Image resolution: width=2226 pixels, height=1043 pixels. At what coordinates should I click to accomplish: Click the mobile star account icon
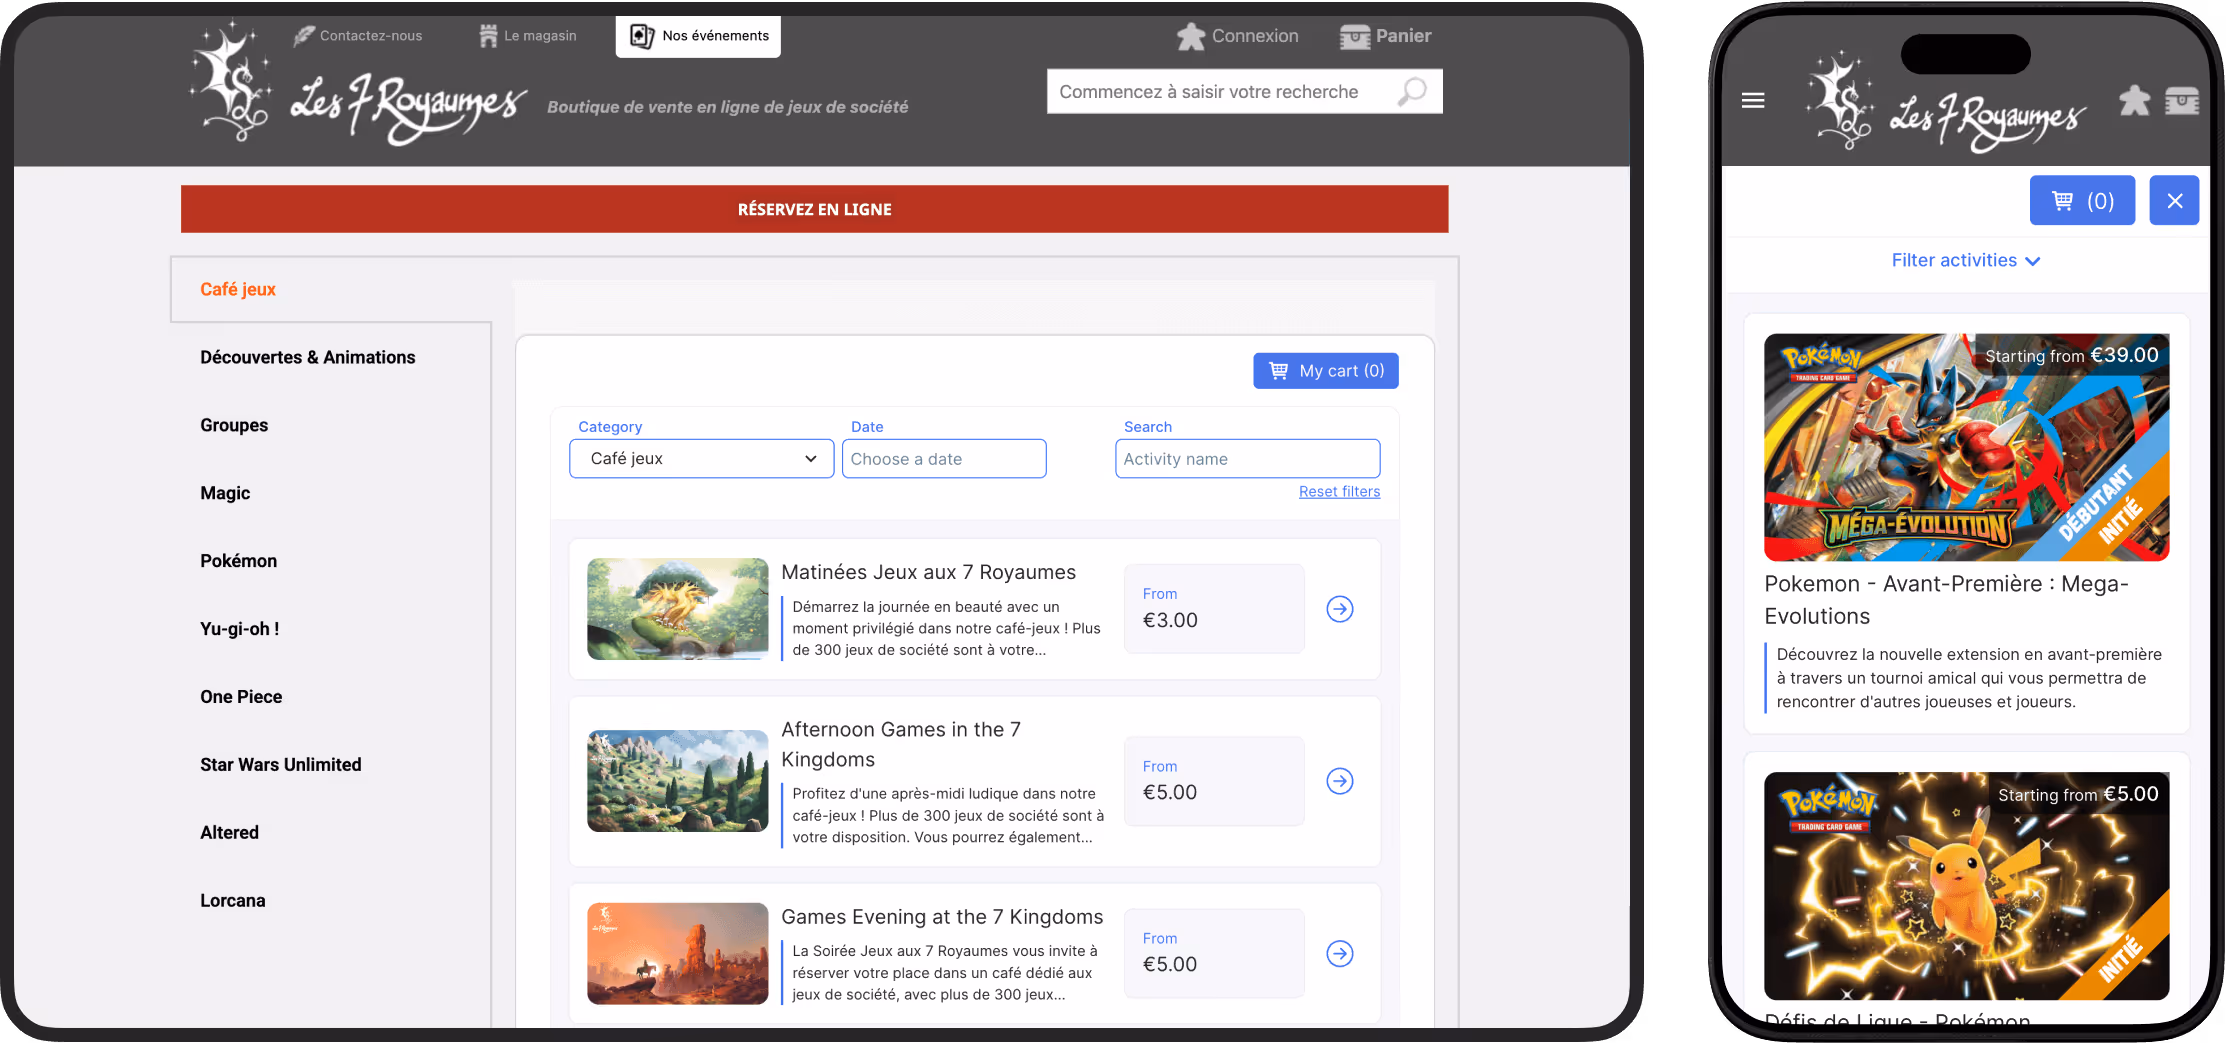[x=2134, y=100]
